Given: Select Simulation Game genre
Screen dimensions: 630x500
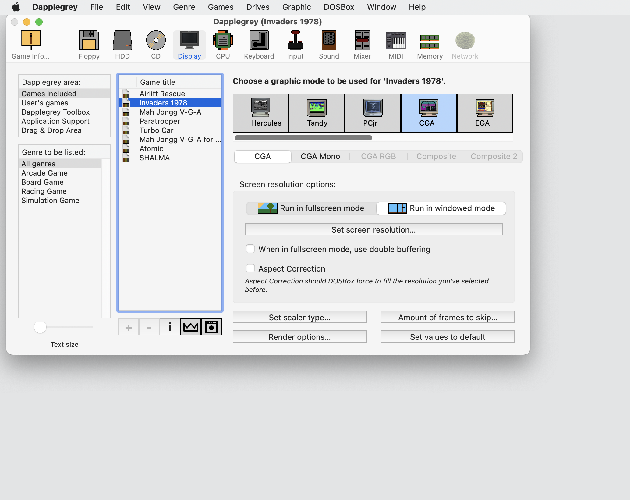Looking at the screenshot, I should 60,200.
